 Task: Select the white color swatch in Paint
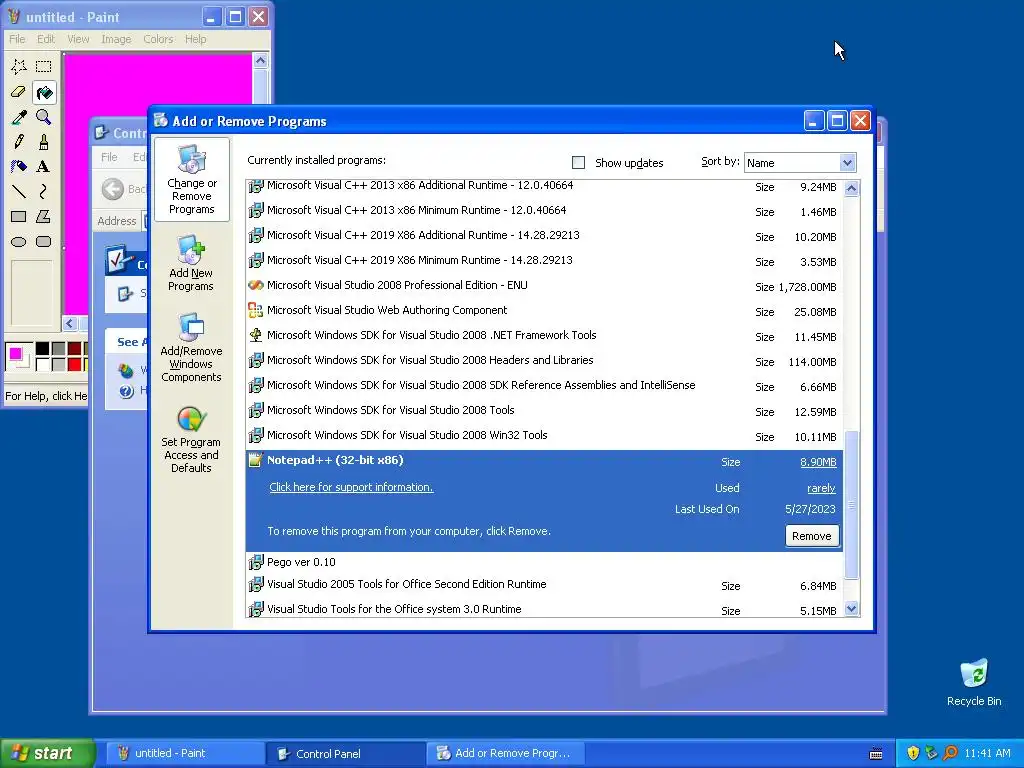42,364
